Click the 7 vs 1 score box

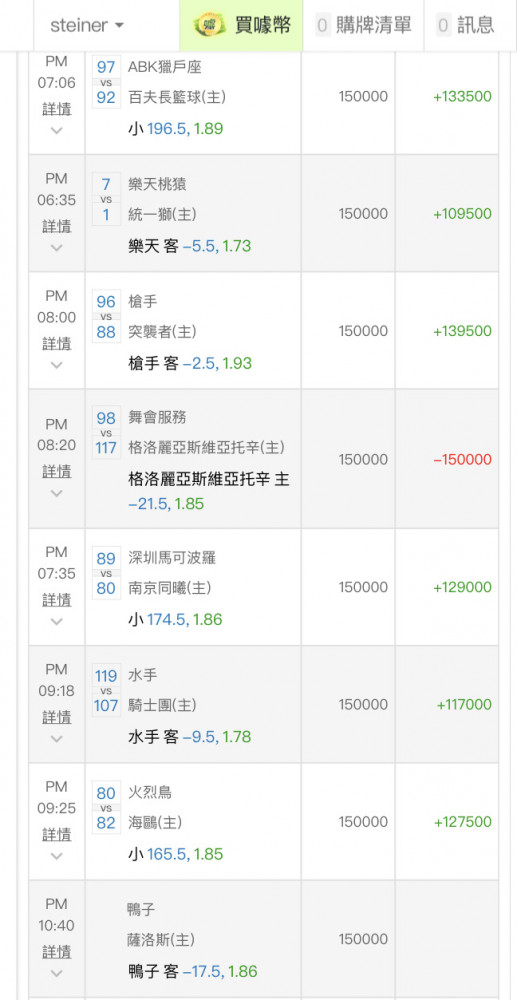point(106,200)
